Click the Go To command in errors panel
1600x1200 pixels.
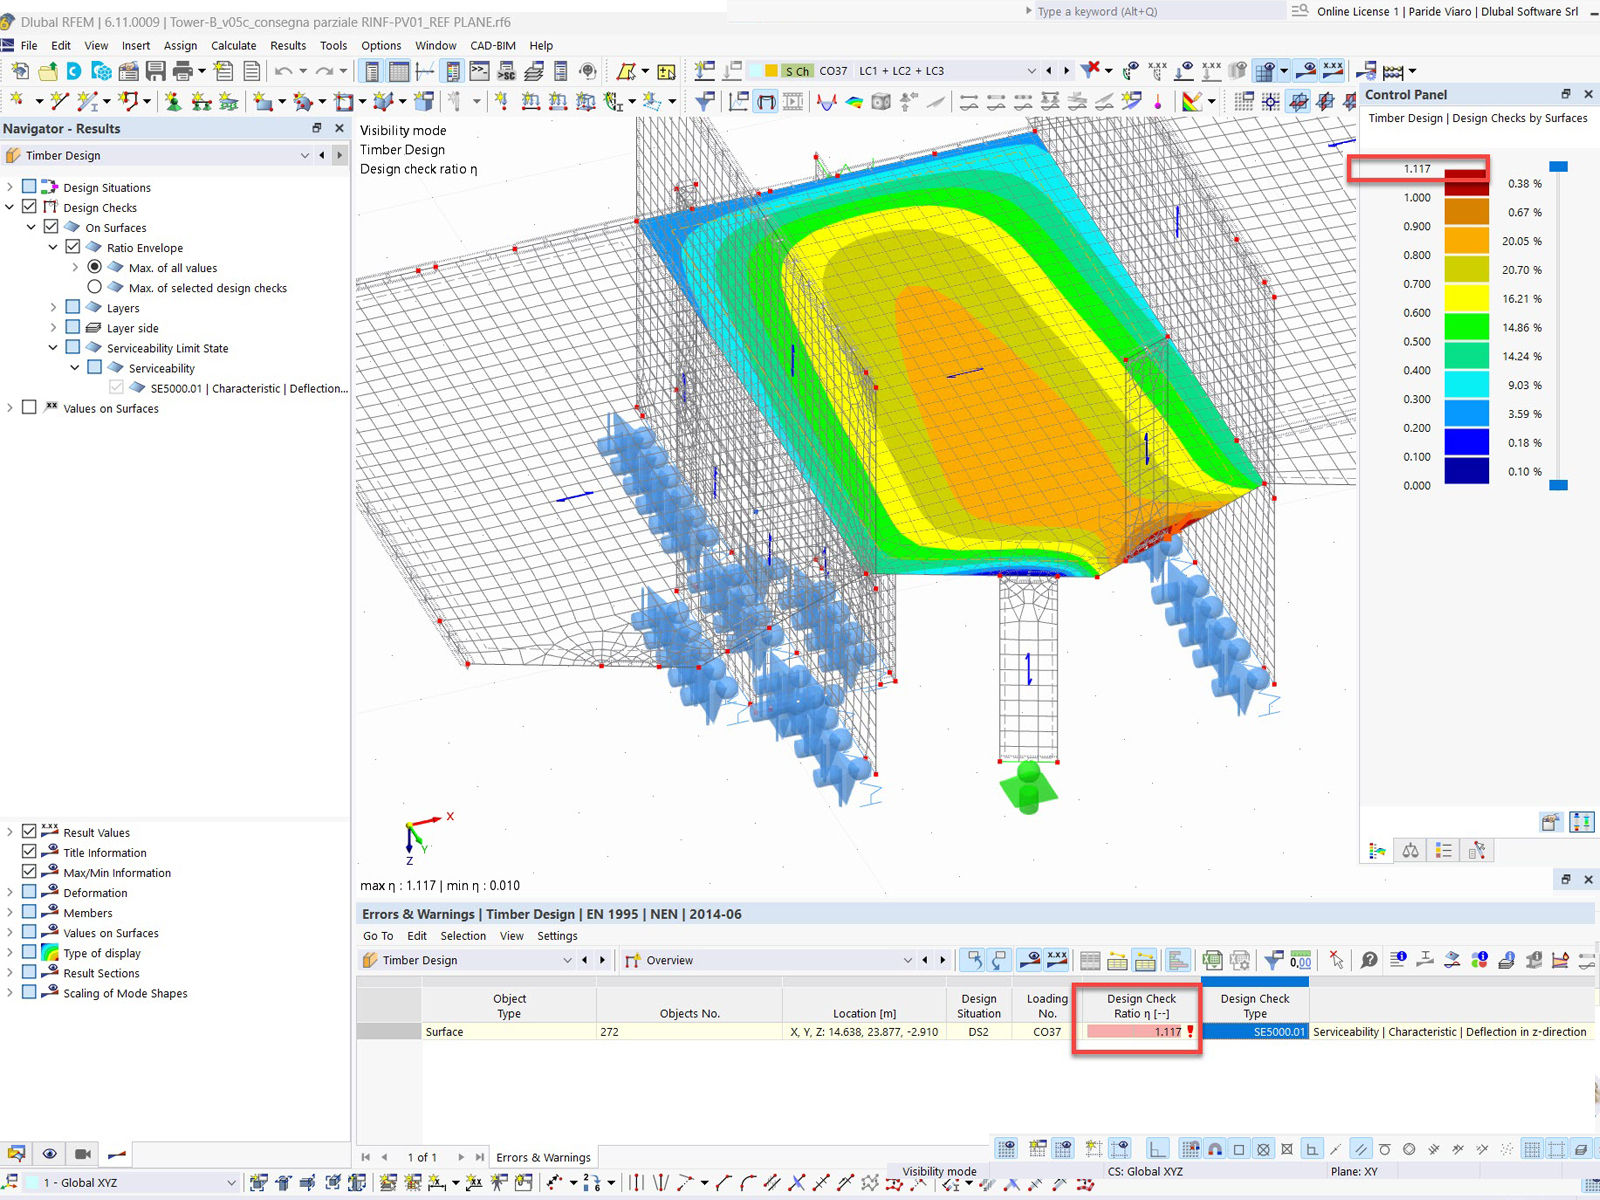pyautogui.click(x=378, y=936)
